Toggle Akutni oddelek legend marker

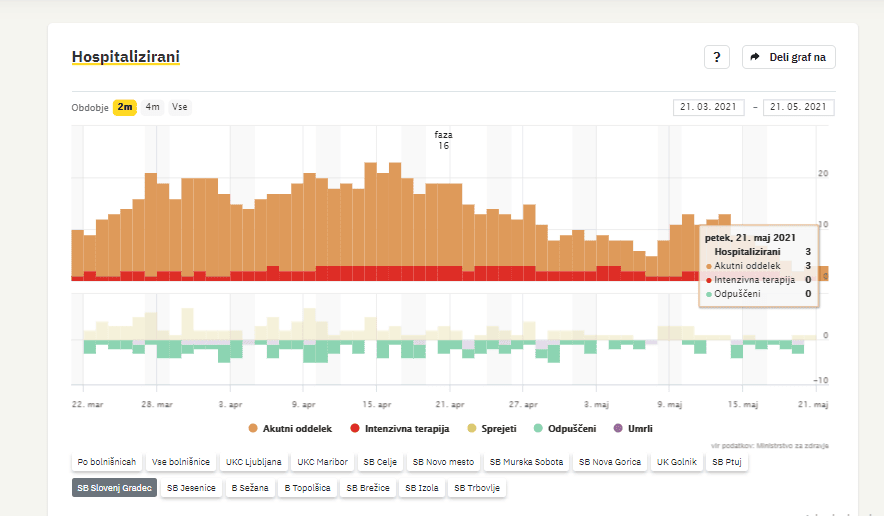[253, 428]
